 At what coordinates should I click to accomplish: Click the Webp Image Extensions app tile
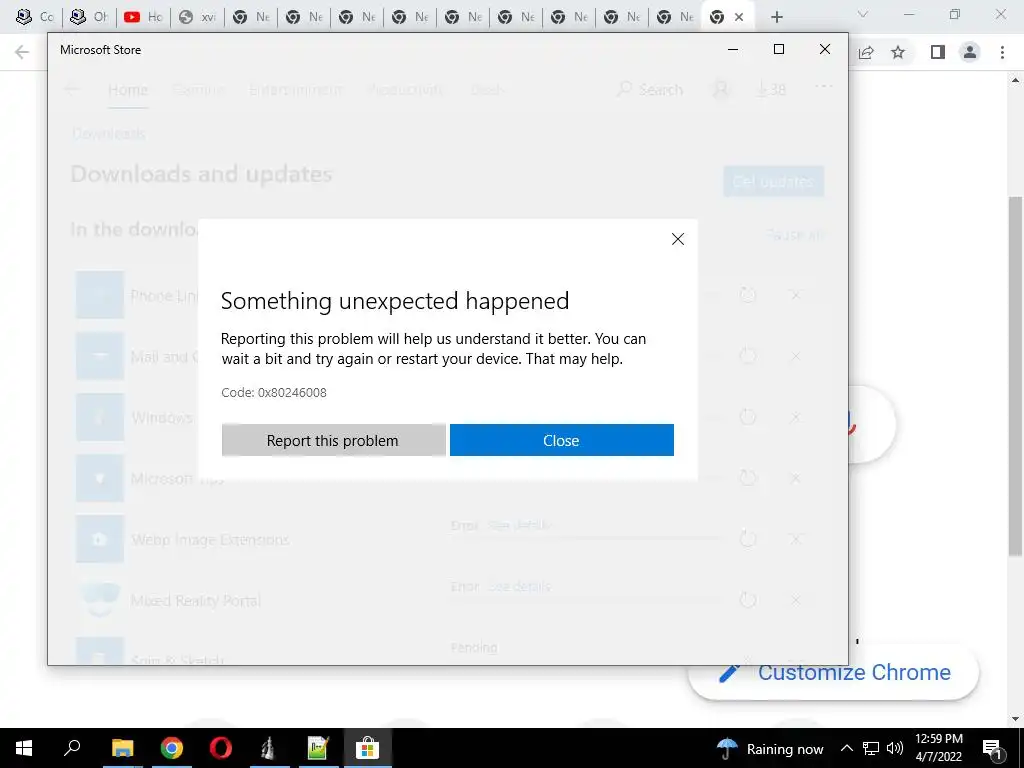(99, 539)
